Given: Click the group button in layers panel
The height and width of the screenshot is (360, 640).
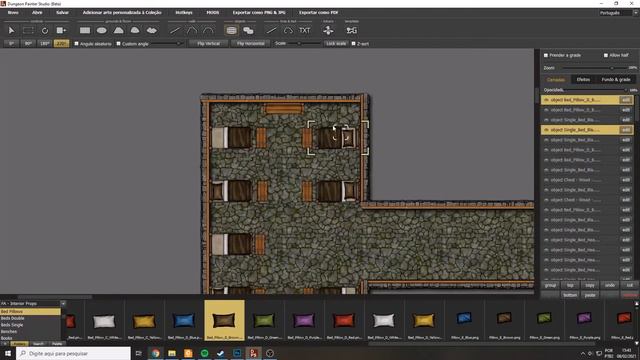Looking at the screenshot, I should pyautogui.click(x=550, y=285).
